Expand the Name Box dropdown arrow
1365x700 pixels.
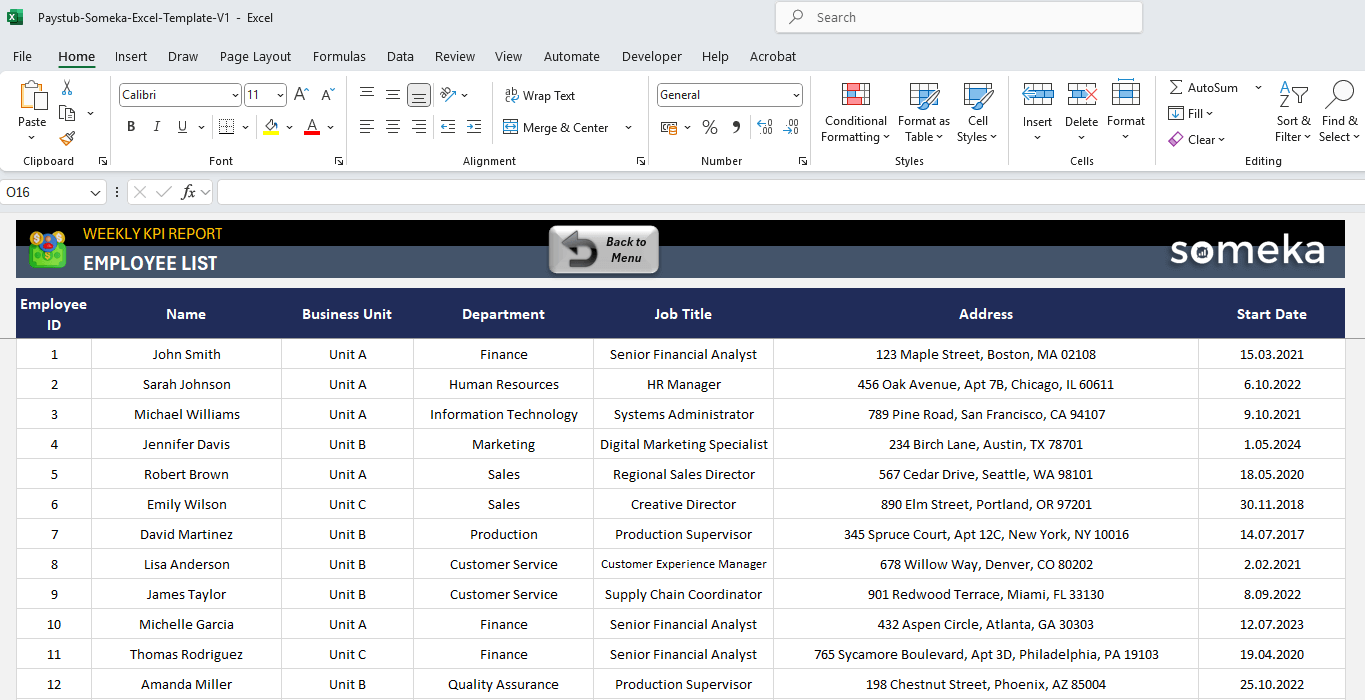click(96, 192)
